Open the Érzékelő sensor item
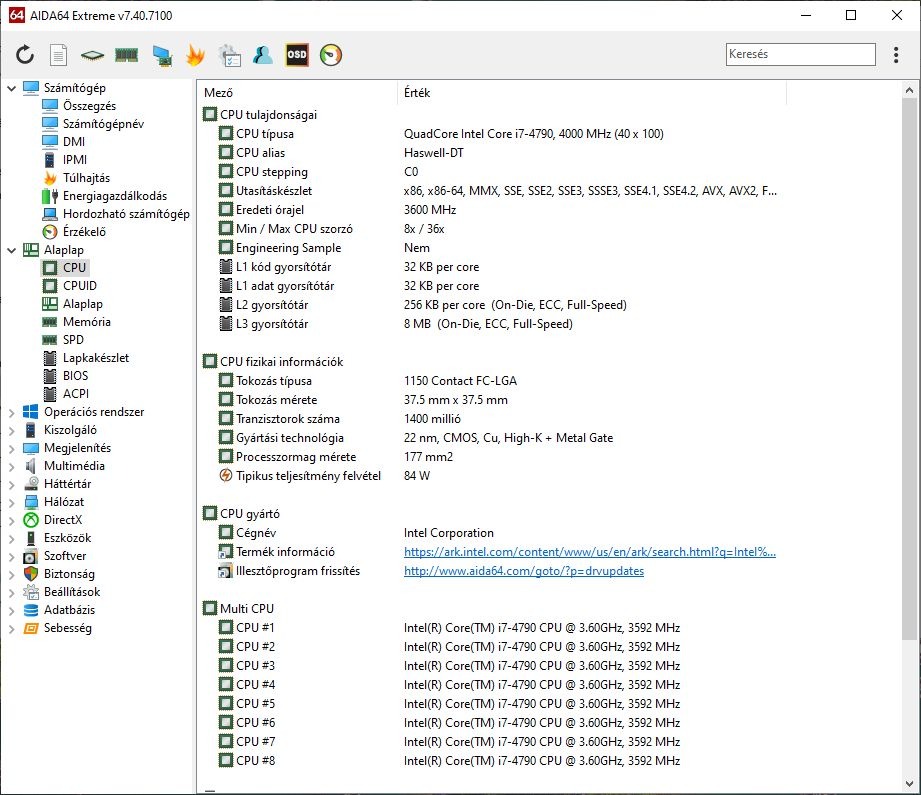921x795 pixels. point(84,232)
